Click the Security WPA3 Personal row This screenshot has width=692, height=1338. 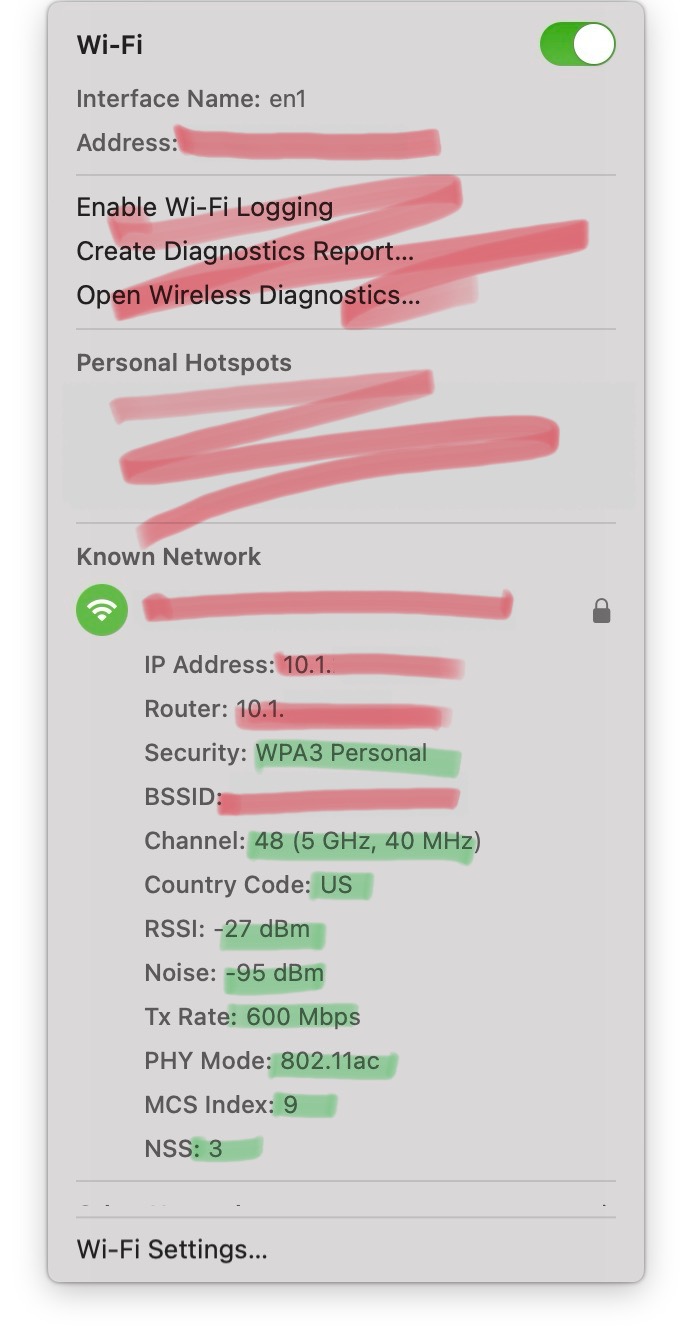[x=286, y=753]
